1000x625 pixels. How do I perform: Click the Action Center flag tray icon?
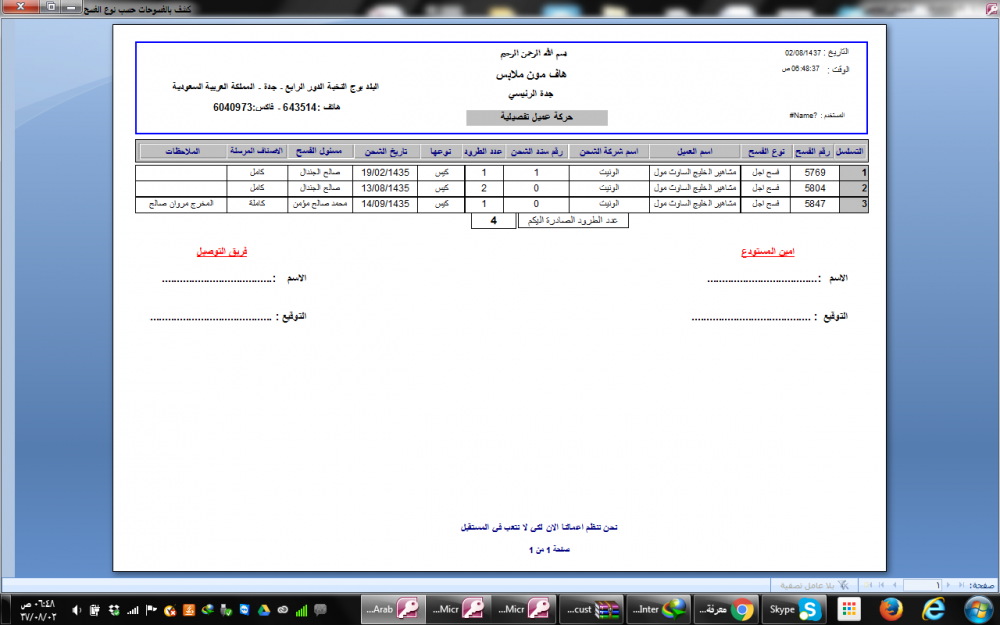tap(152, 610)
